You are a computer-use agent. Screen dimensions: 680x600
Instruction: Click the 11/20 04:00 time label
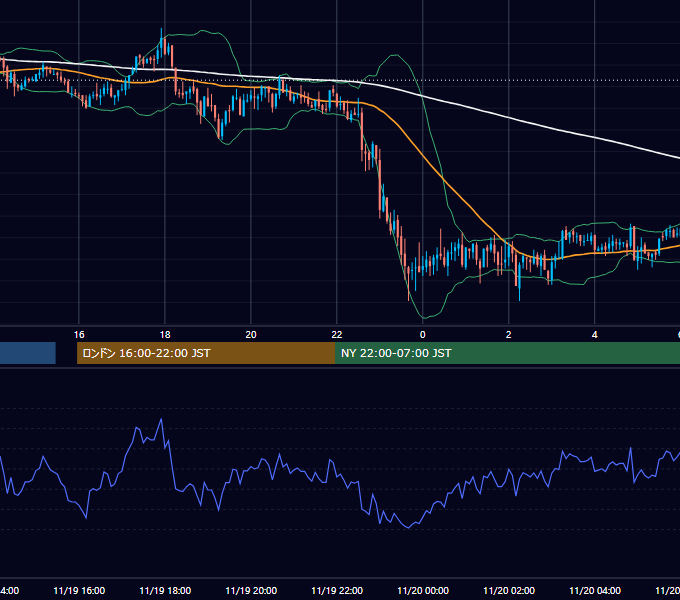pyautogui.click(x=595, y=590)
